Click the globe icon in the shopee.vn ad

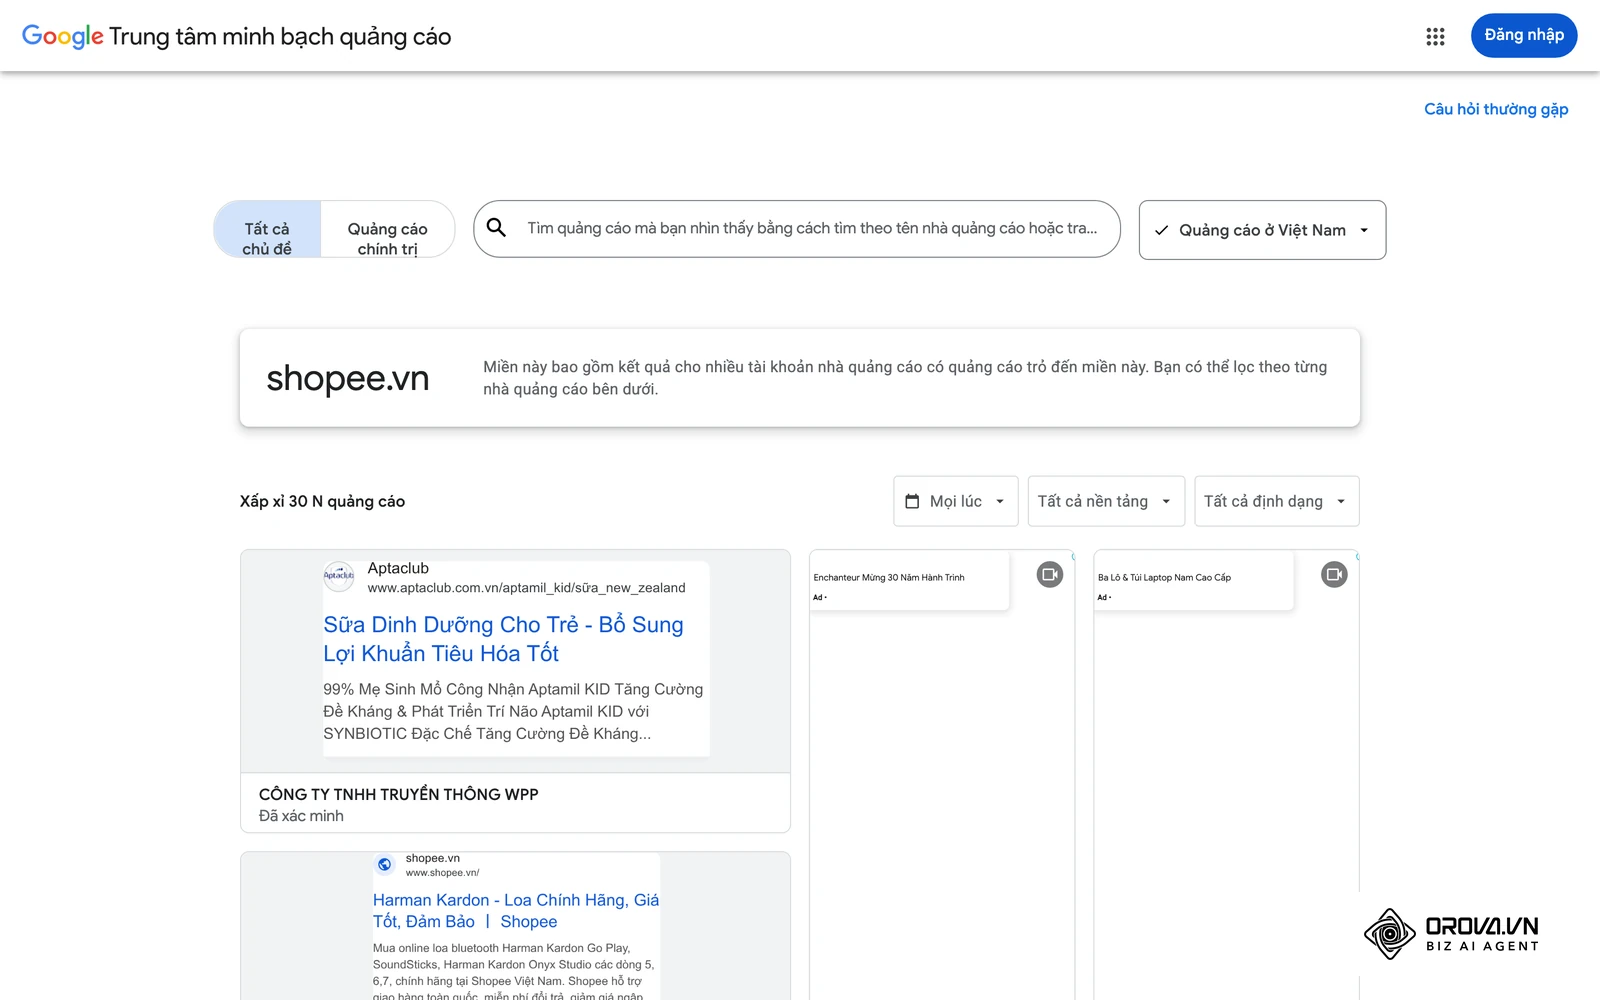tap(385, 864)
